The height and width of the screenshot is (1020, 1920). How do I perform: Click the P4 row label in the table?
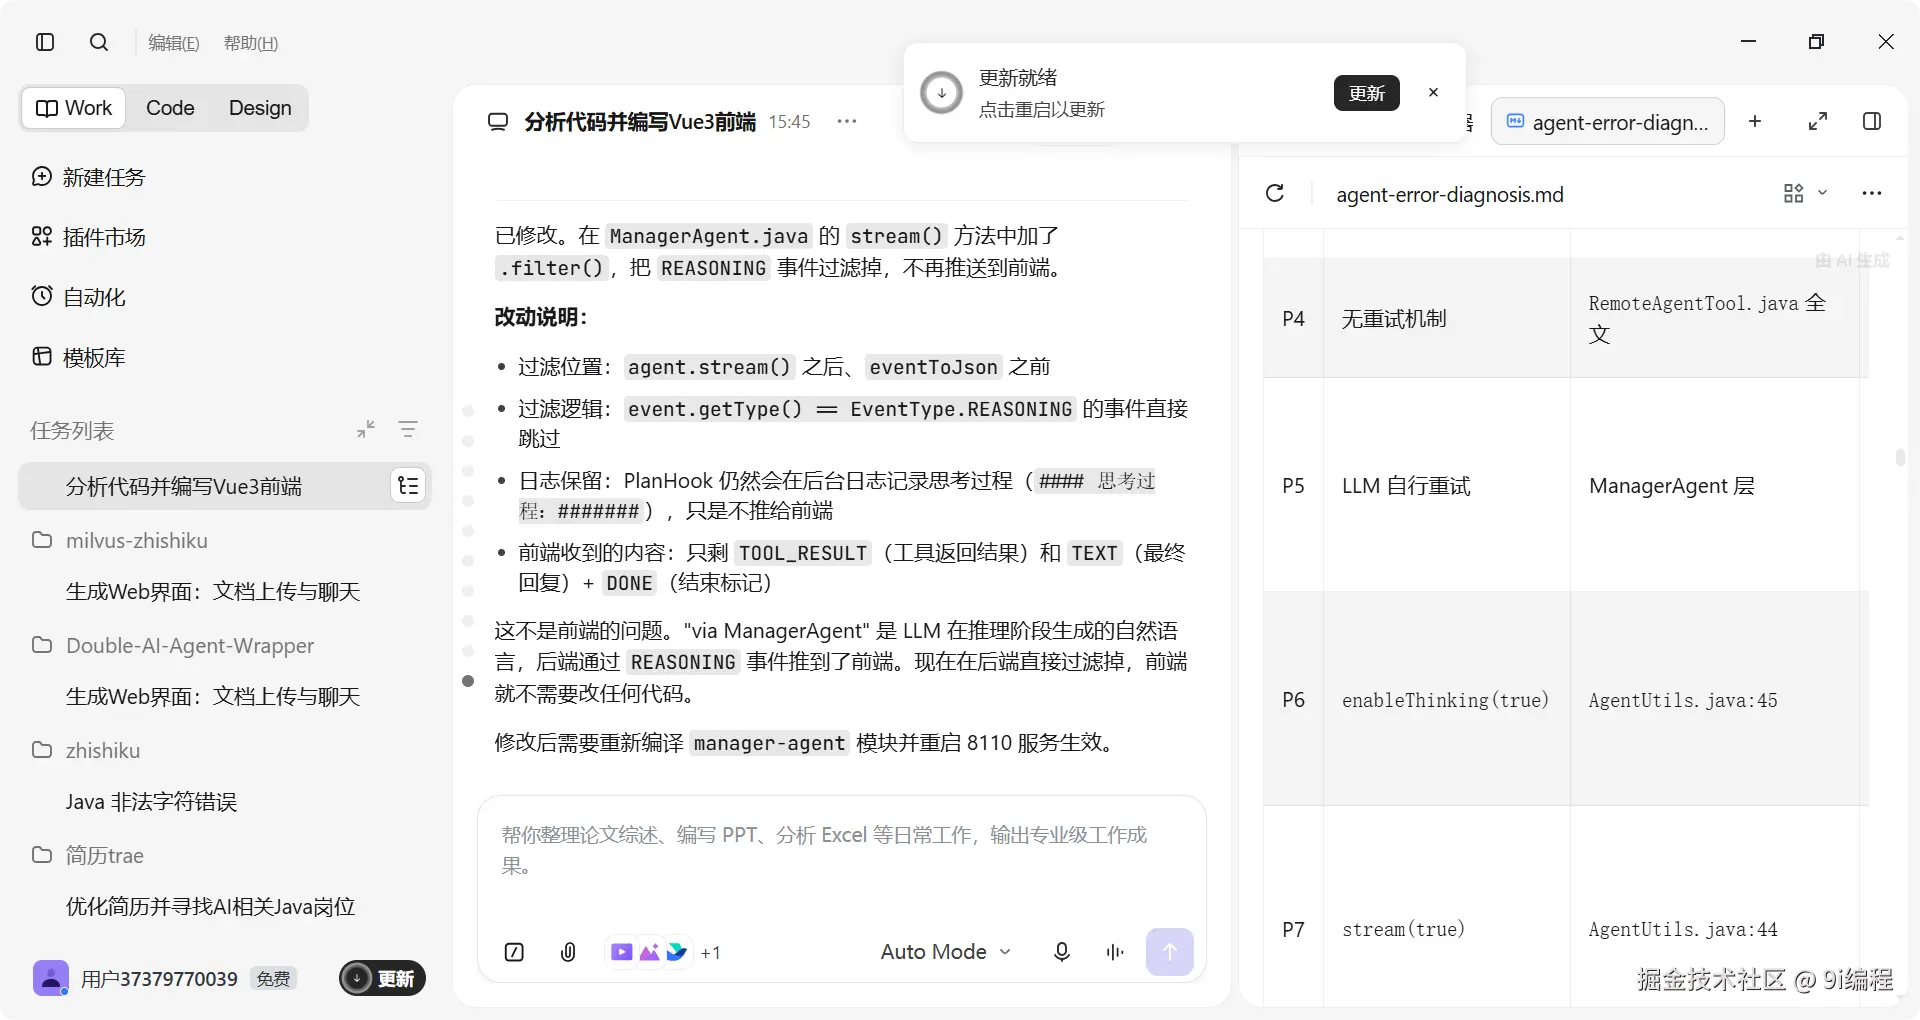tap(1293, 319)
